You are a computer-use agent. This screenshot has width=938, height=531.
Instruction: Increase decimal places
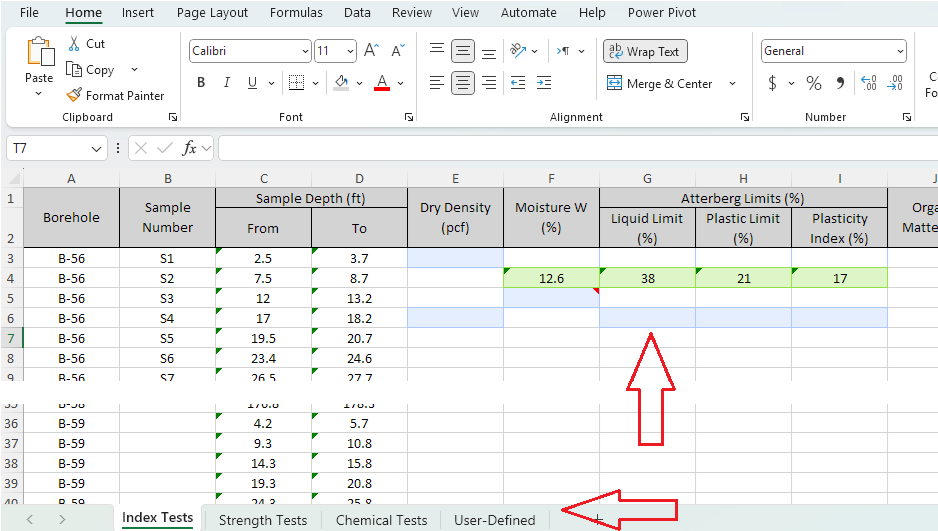pos(869,83)
